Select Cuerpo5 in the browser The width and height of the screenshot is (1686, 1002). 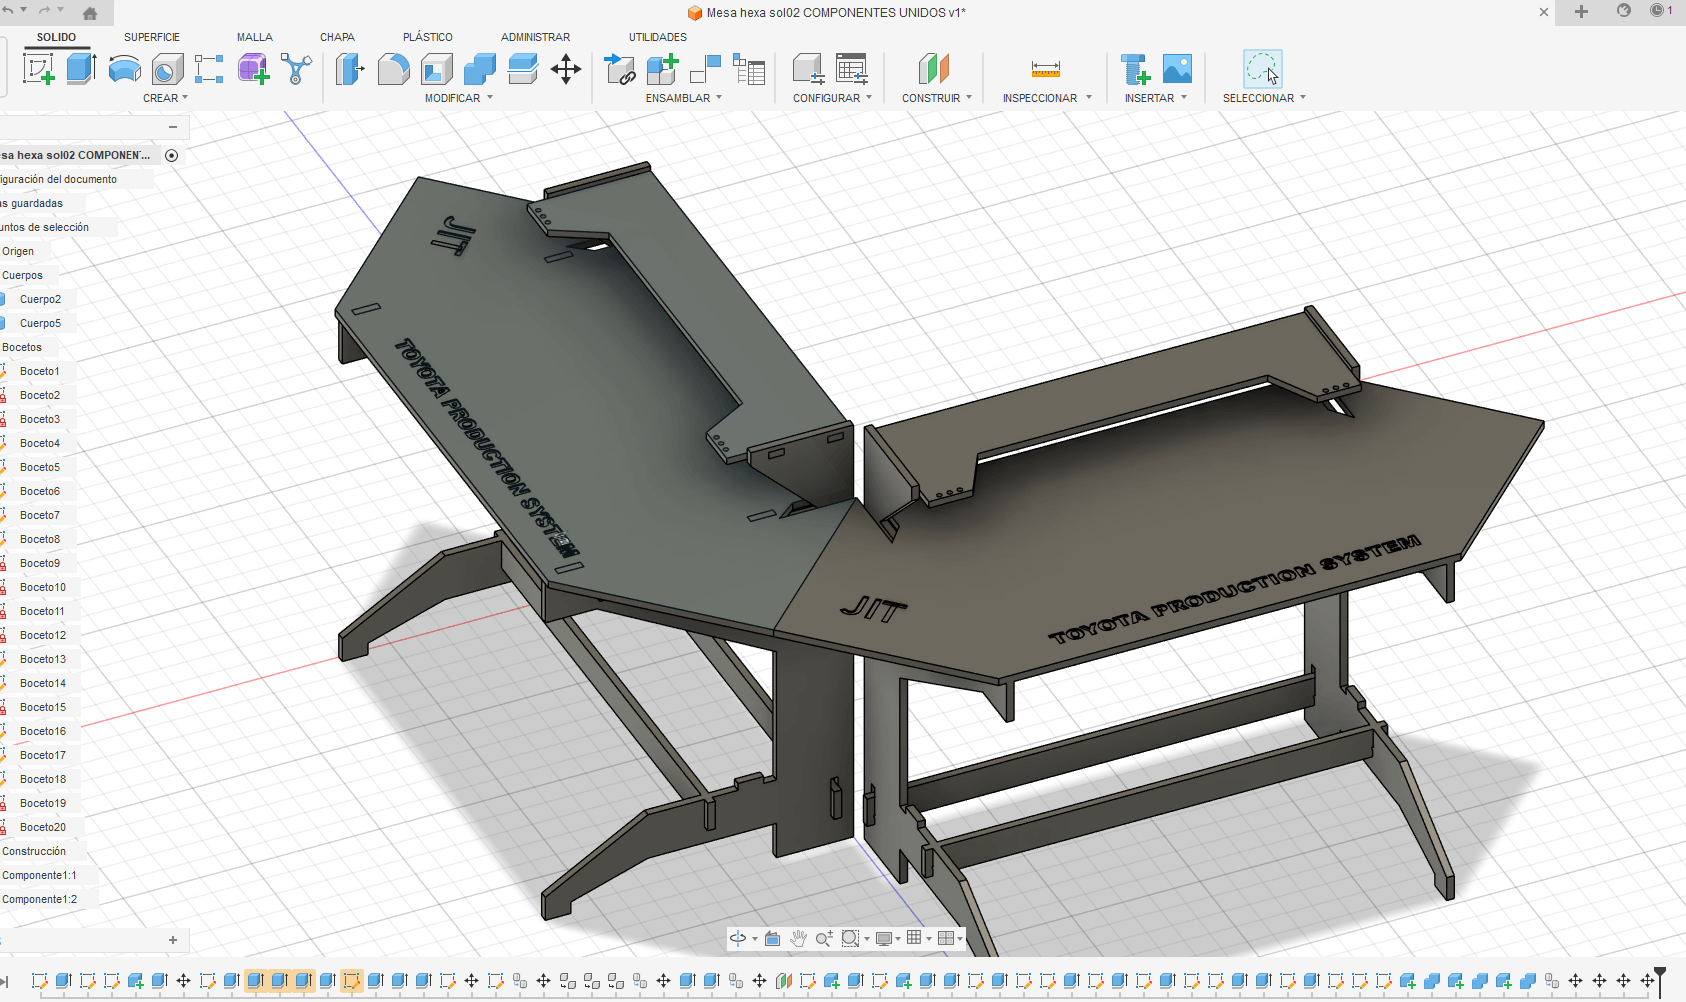(40, 323)
